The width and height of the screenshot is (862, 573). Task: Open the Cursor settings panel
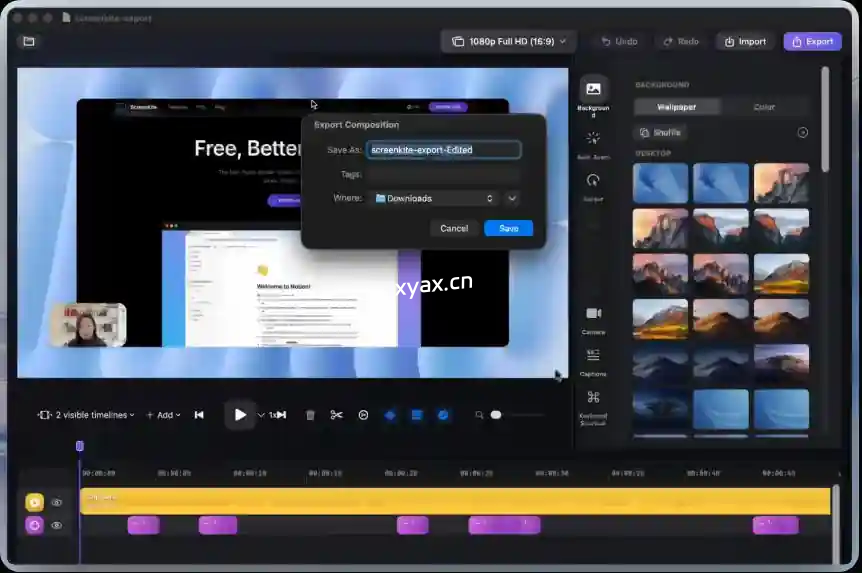pyautogui.click(x=593, y=185)
